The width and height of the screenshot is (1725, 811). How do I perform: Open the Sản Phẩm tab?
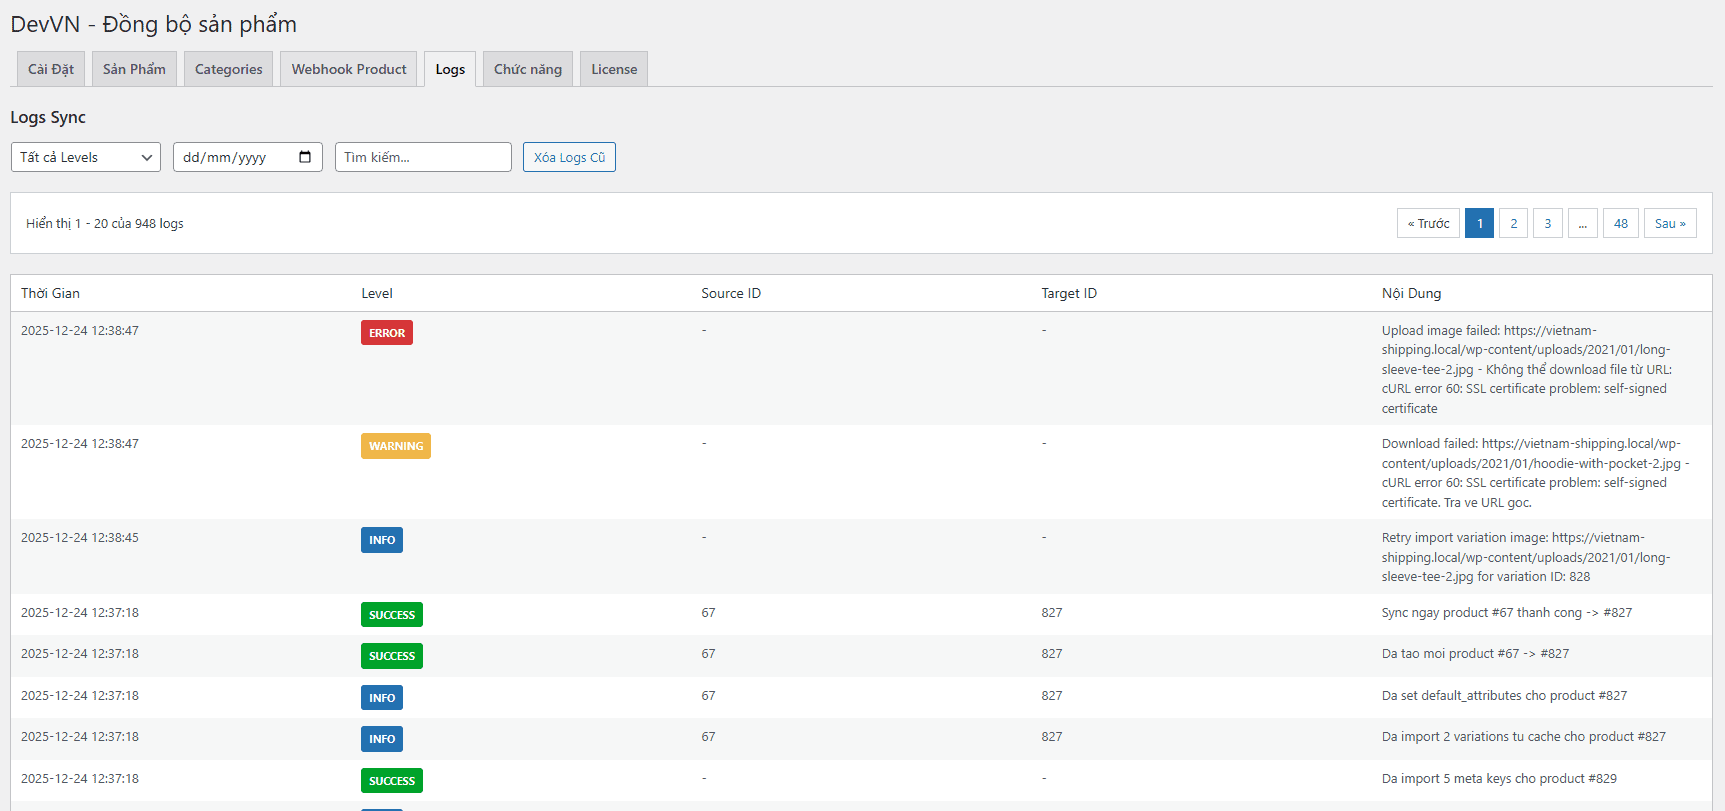(x=134, y=69)
